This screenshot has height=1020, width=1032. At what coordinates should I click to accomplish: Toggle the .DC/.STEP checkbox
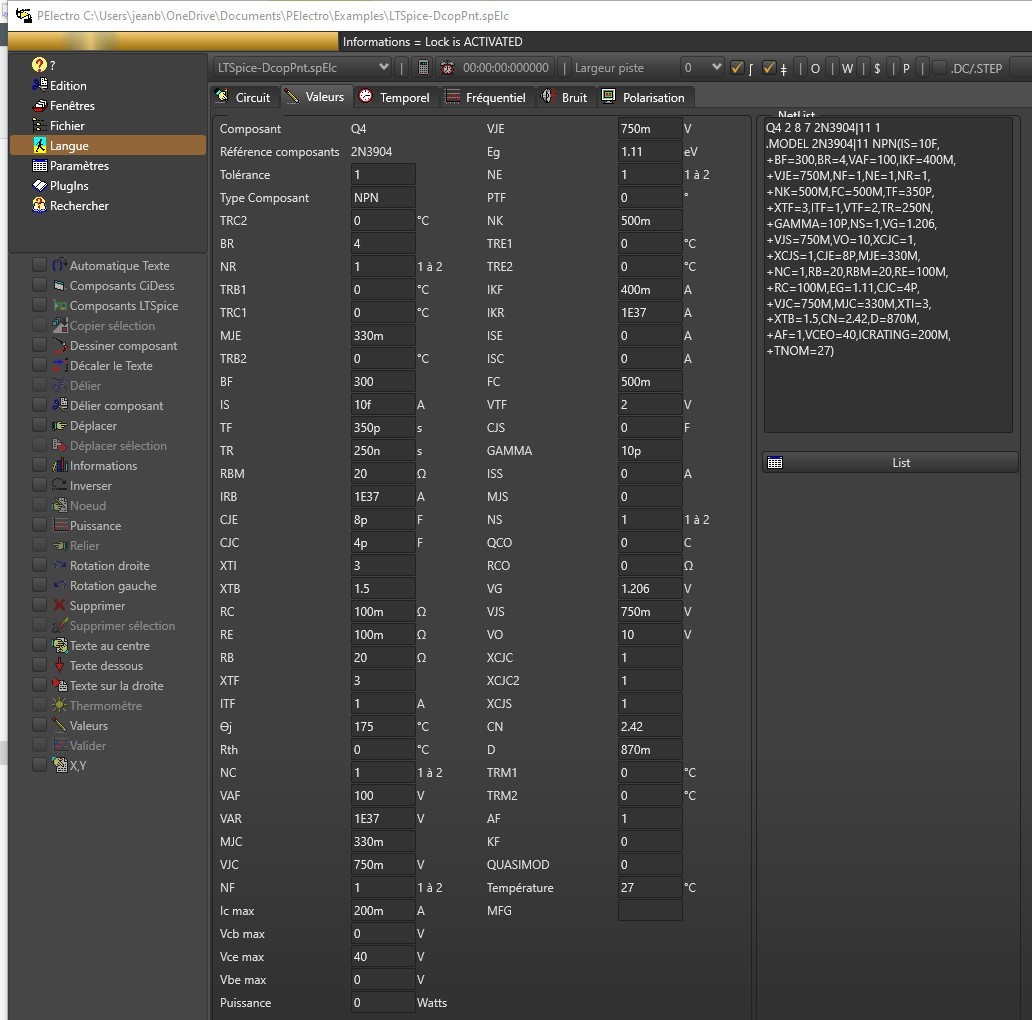click(x=939, y=68)
